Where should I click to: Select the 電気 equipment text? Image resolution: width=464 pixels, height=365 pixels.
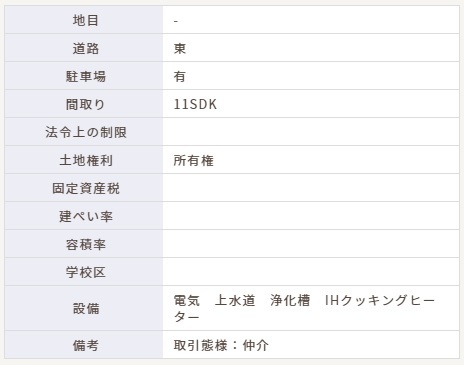pos(187,300)
